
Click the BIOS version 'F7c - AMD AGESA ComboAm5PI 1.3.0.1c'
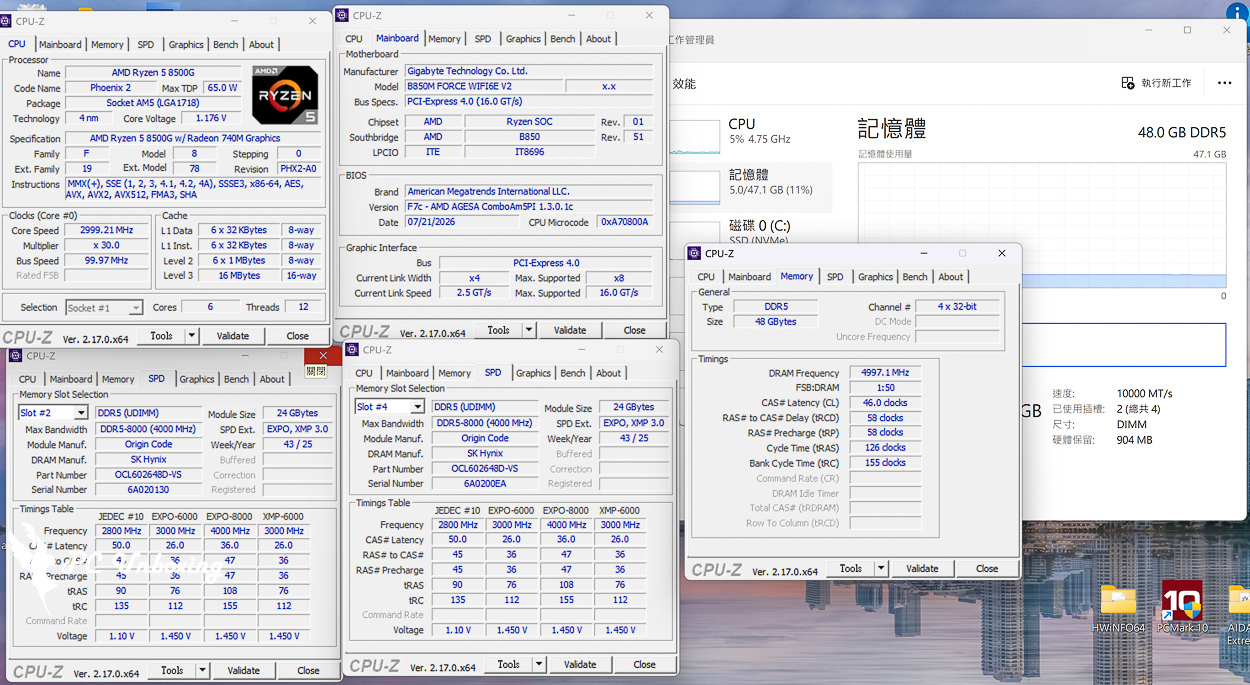tap(529, 207)
